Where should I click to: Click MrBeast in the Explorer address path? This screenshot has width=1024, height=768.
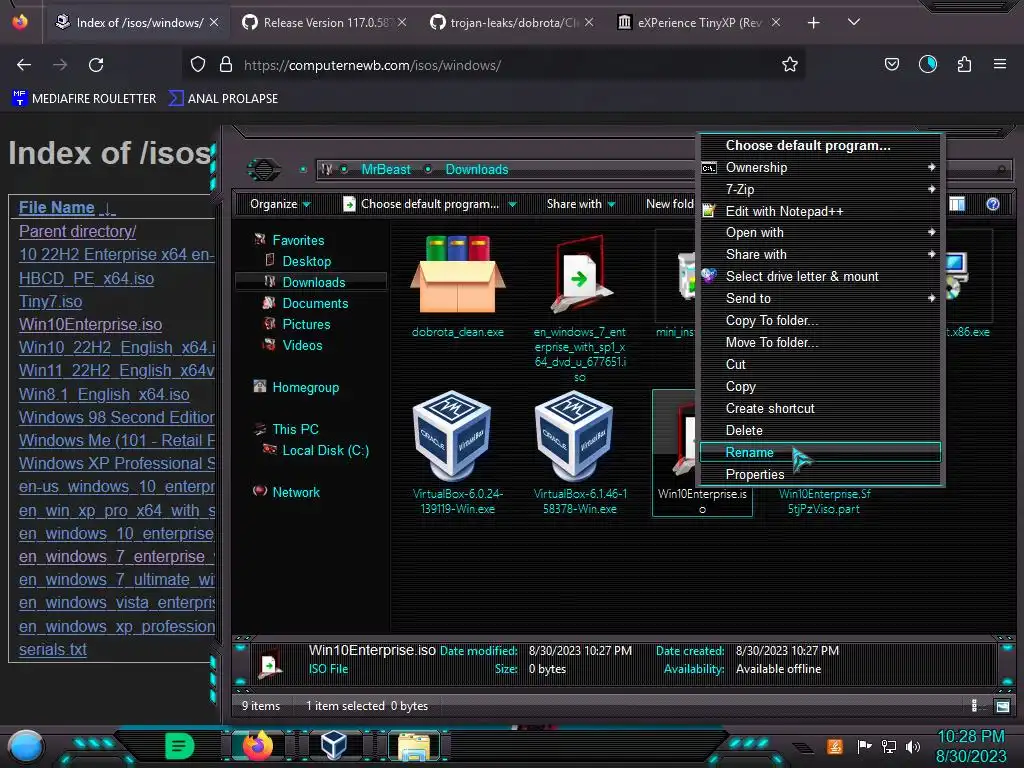pos(386,169)
